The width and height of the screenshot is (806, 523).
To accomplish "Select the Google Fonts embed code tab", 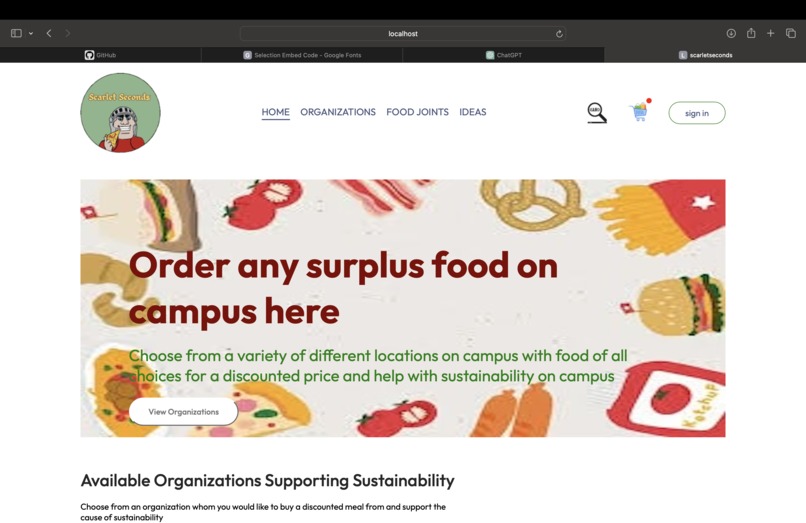I will tap(302, 55).
